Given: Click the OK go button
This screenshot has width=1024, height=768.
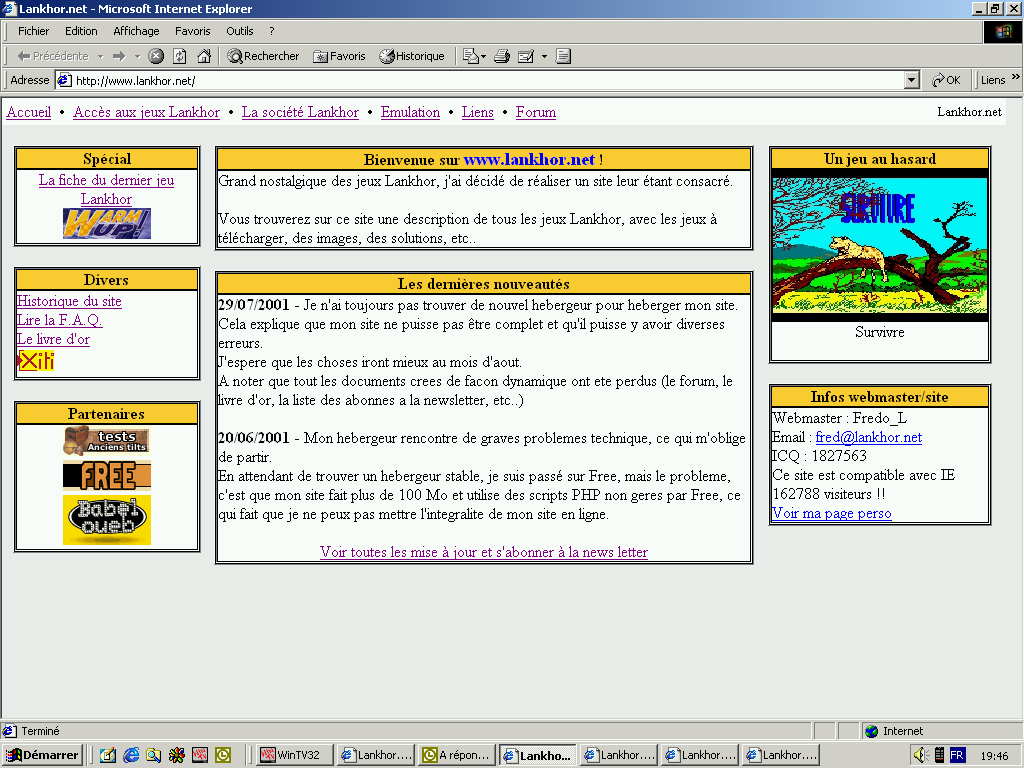Looking at the screenshot, I should pyautogui.click(x=946, y=80).
